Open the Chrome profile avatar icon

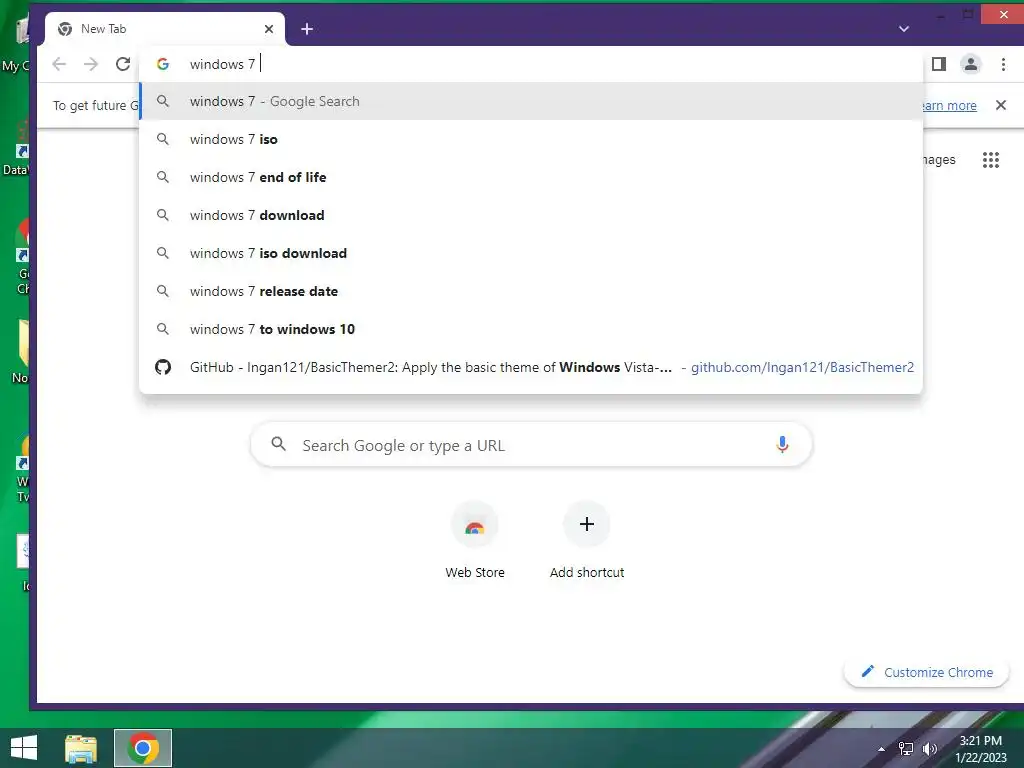[x=970, y=64]
